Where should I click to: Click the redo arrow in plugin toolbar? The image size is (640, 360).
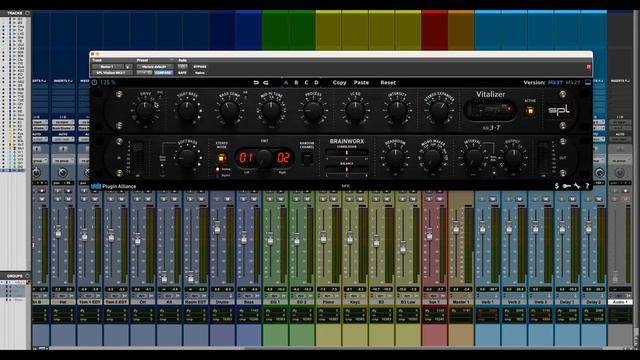pyautogui.click(x=266, y=82)
